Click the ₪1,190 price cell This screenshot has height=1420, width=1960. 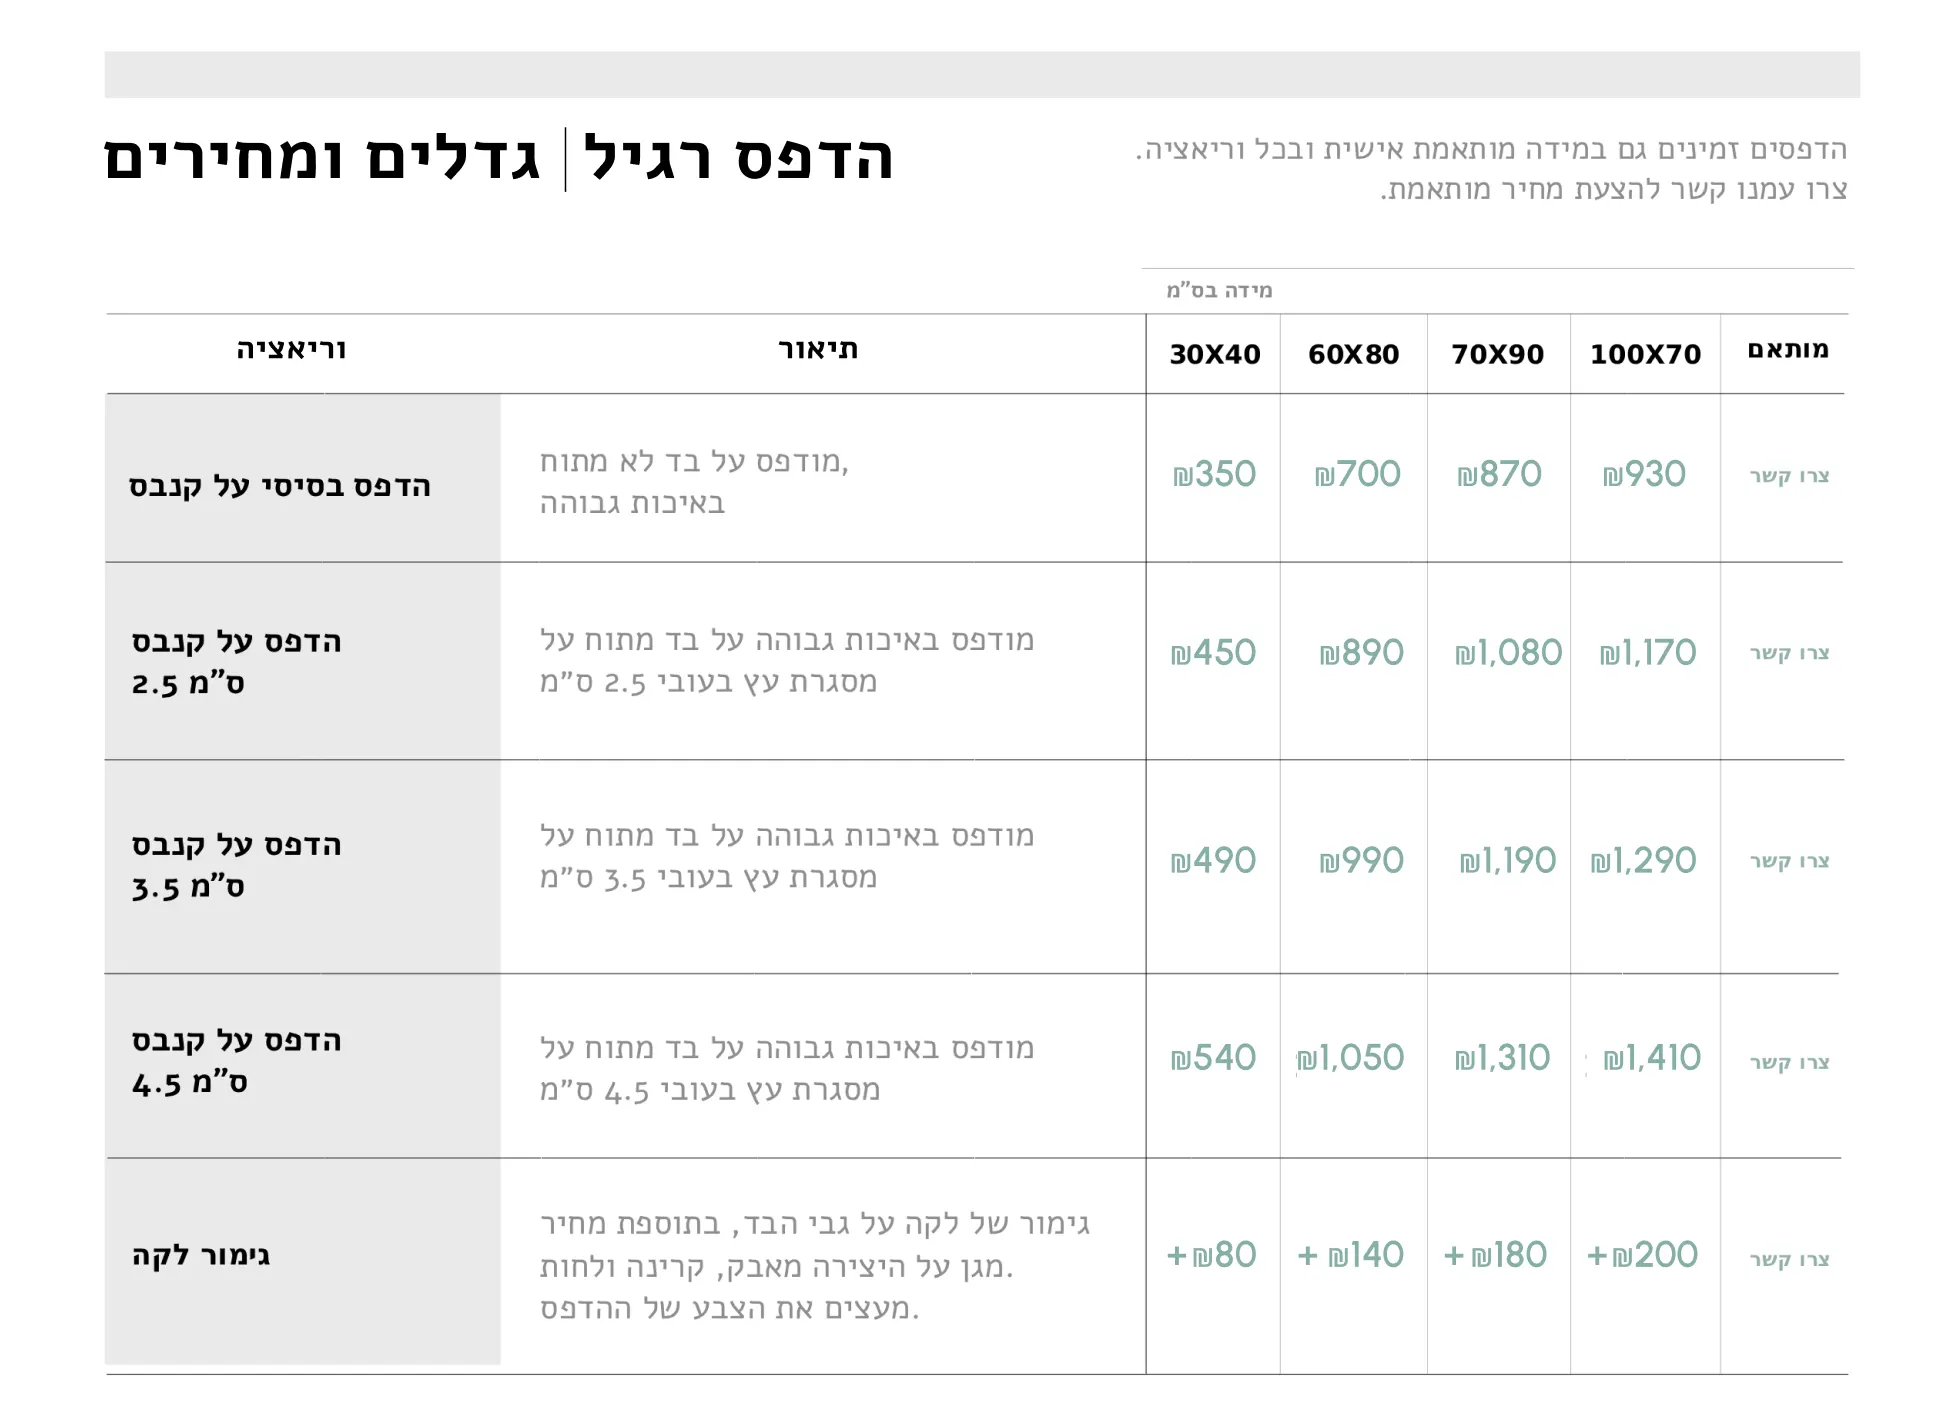point(1508,861)
